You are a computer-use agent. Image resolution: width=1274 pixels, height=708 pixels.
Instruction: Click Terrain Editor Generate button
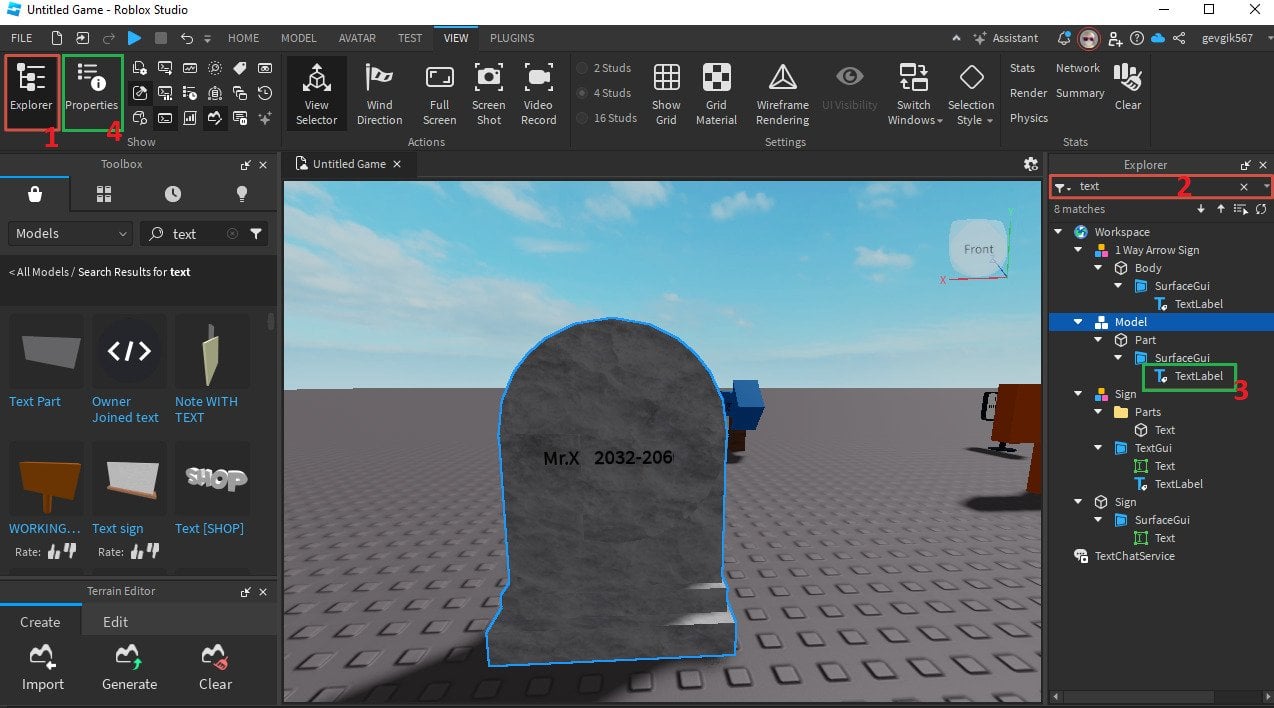point(129,668)
